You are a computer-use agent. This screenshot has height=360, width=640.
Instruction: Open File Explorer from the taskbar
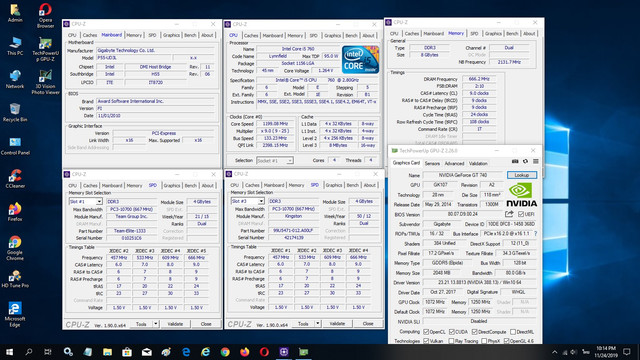tap(107, 351)
